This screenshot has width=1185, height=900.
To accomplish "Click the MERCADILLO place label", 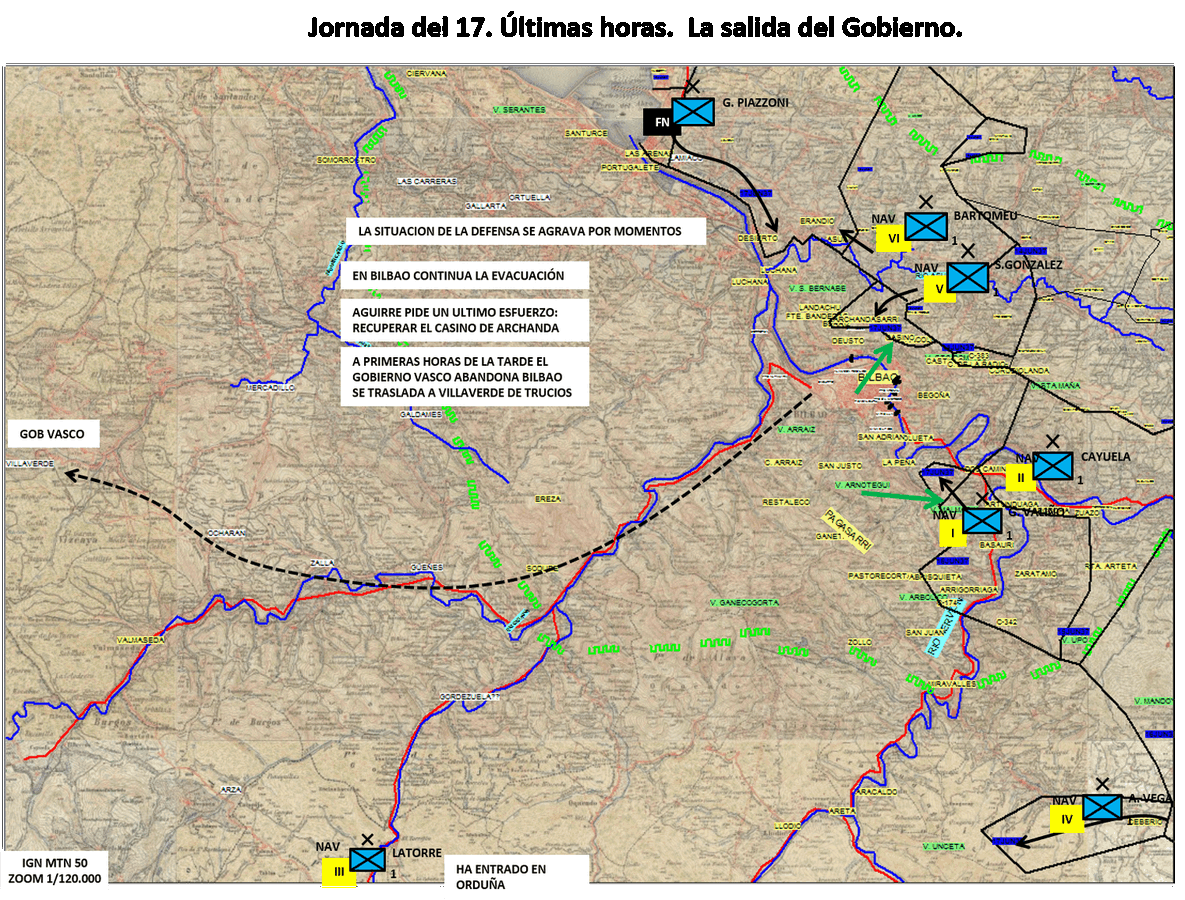I will [270, 388].
